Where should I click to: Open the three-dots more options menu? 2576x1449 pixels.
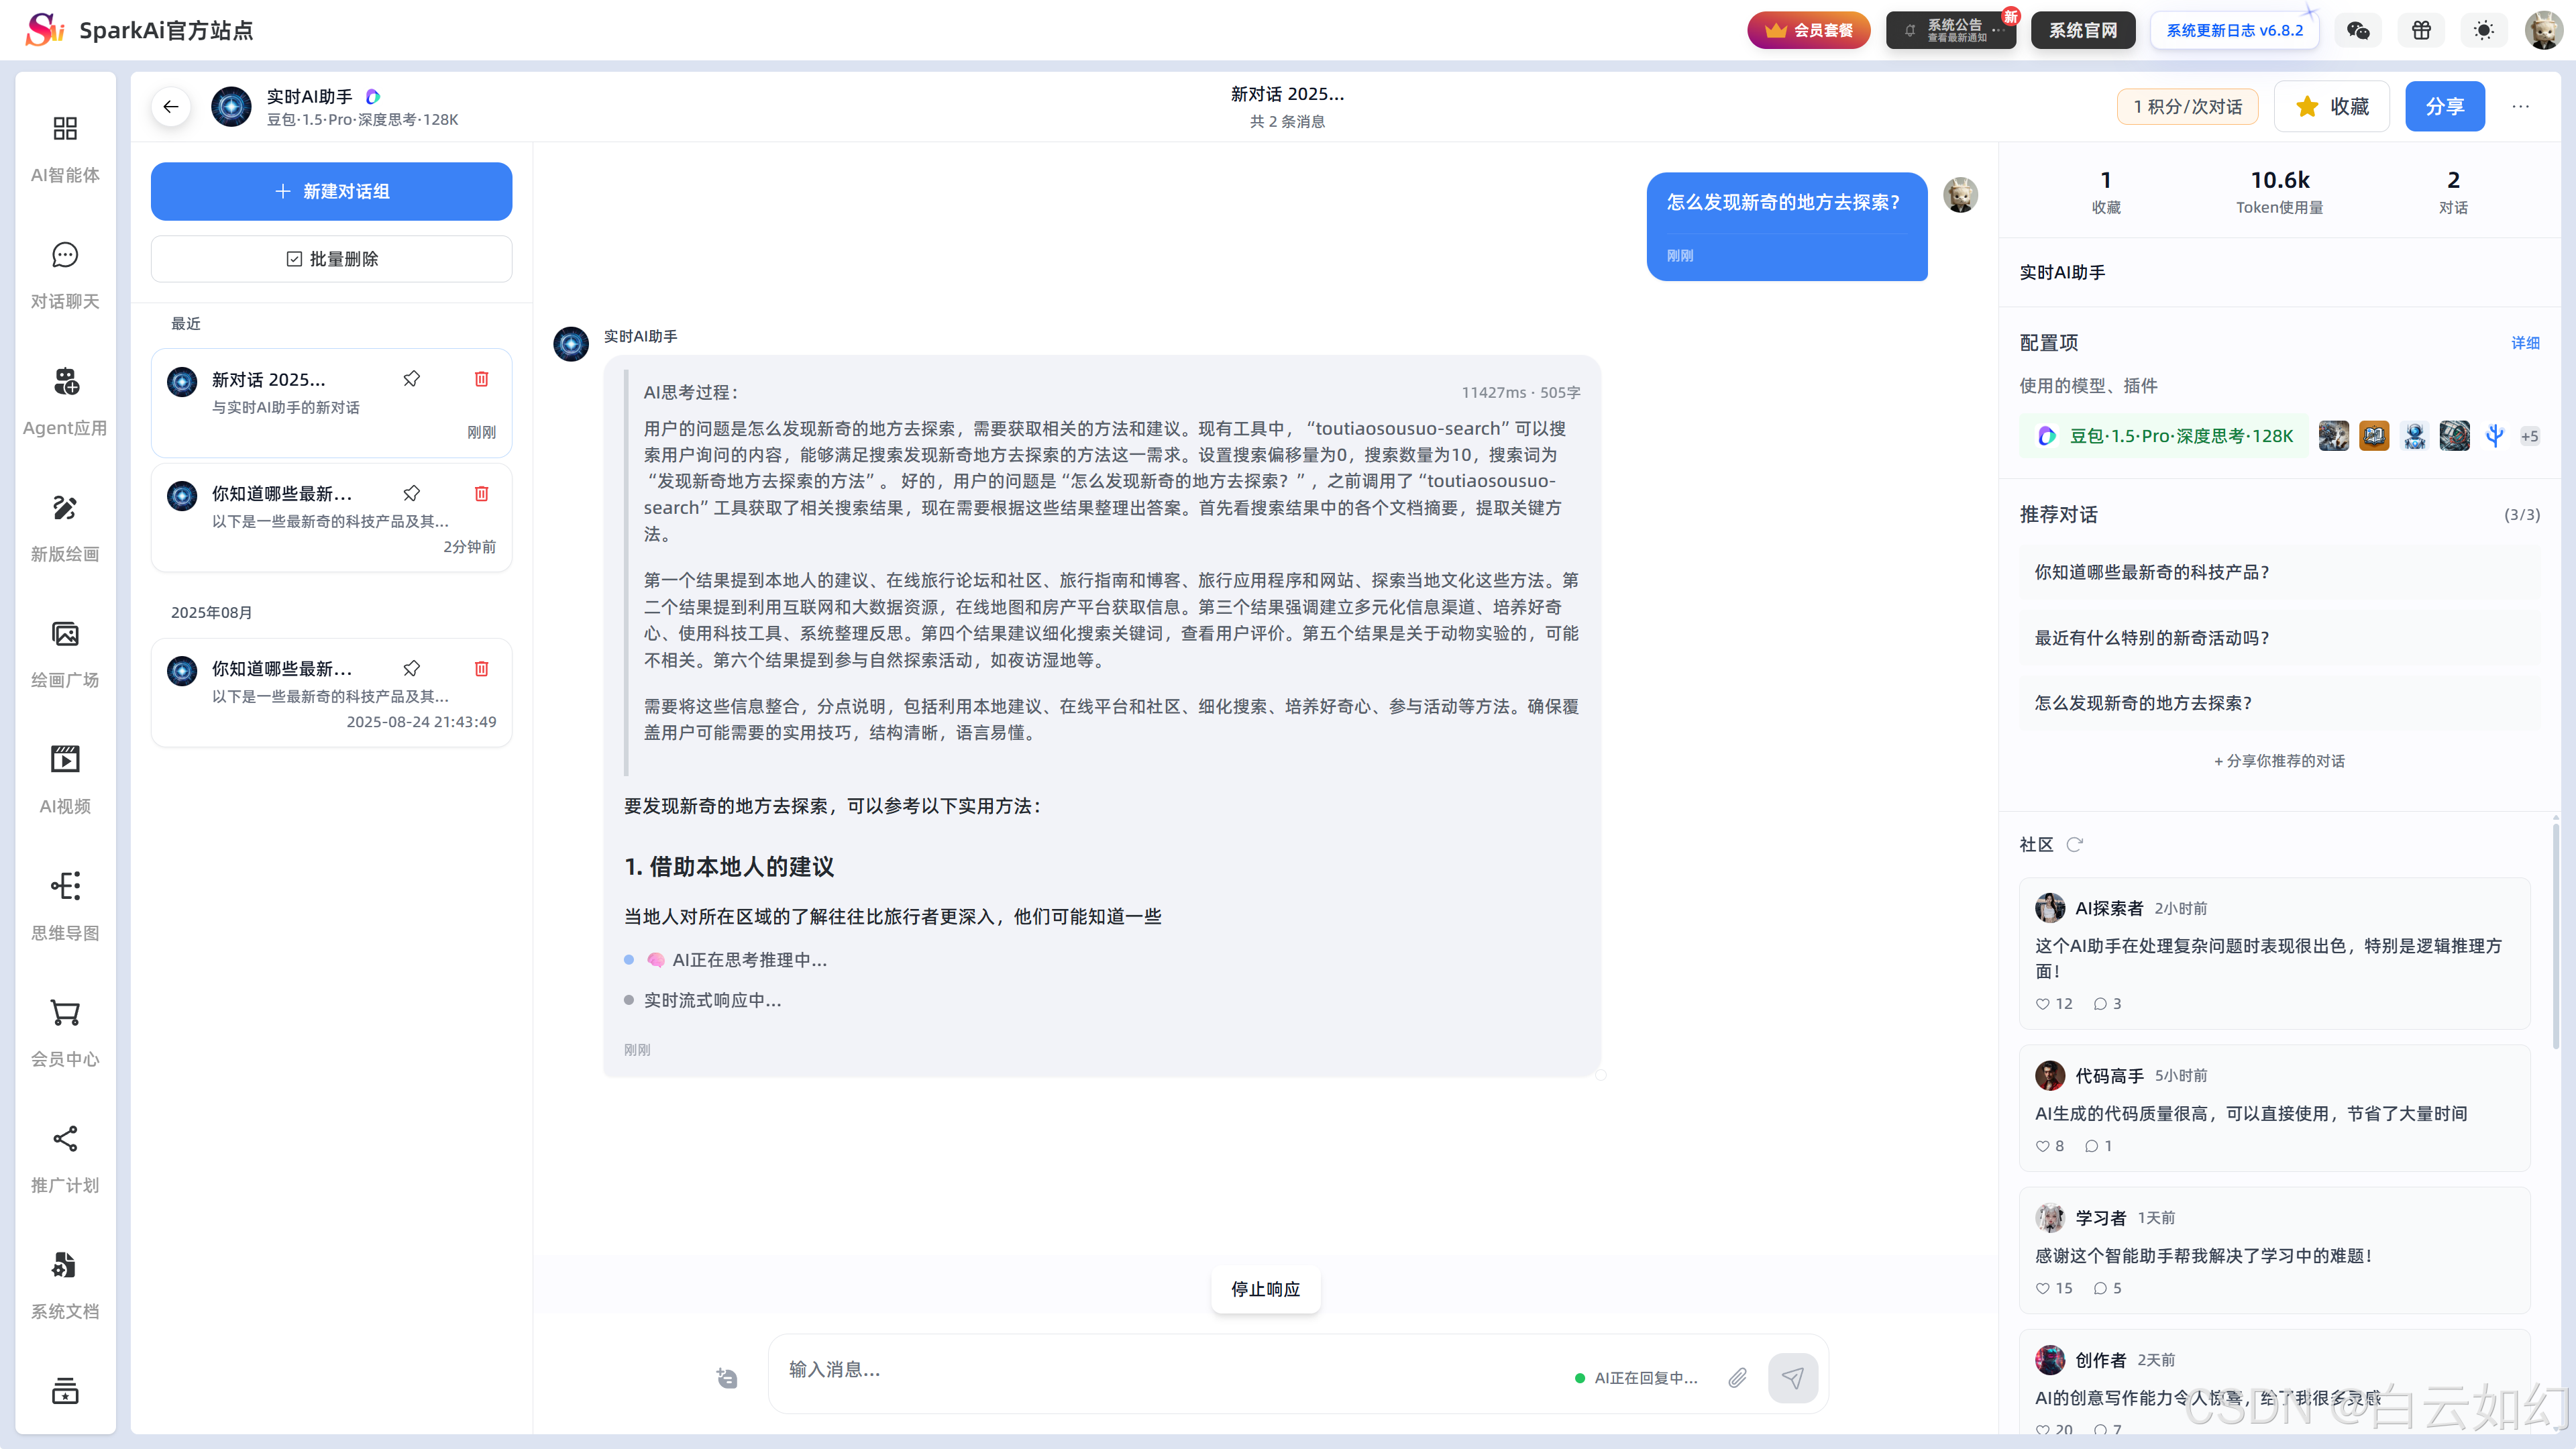pos(2520,107)
